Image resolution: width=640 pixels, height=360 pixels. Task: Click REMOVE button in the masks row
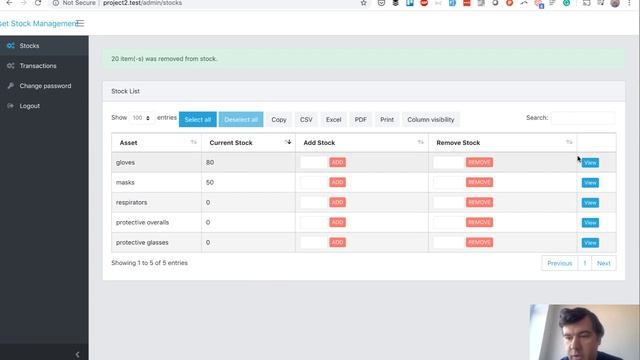[479, 182]
